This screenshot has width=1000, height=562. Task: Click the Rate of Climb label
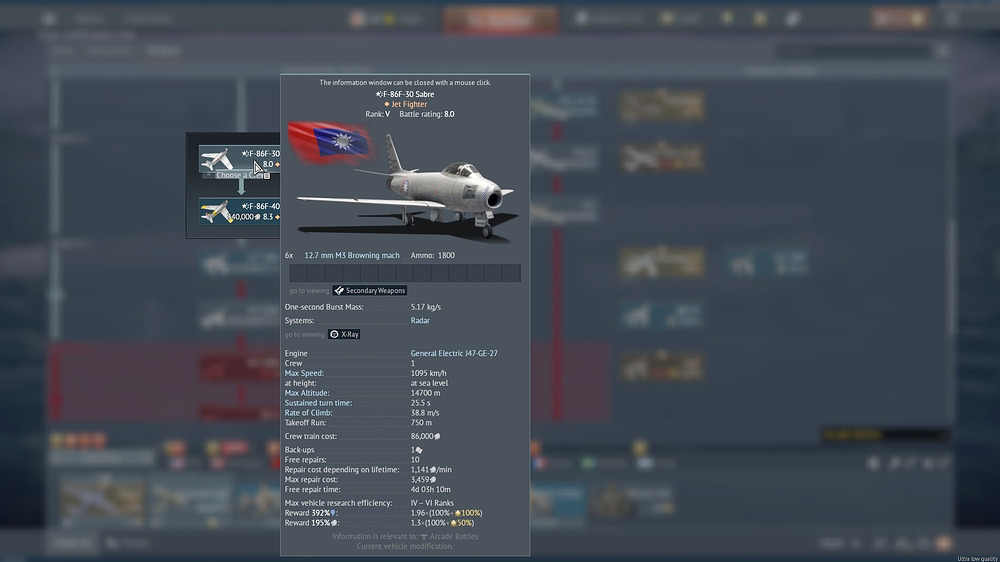click(x=308, y=413)
